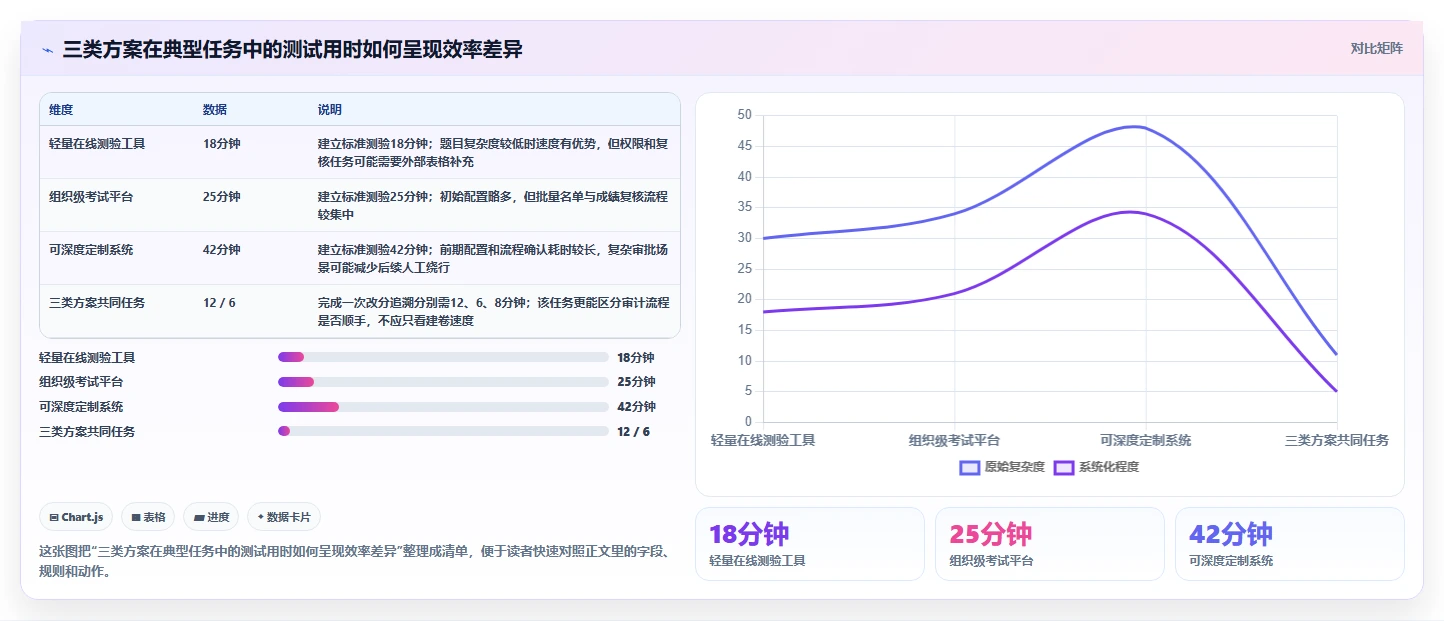The height and width of the screenshot is (621, 1444).
Task: Click the 25分钟 table data cell
Action: pyautogui.click(x=221, y=196)
